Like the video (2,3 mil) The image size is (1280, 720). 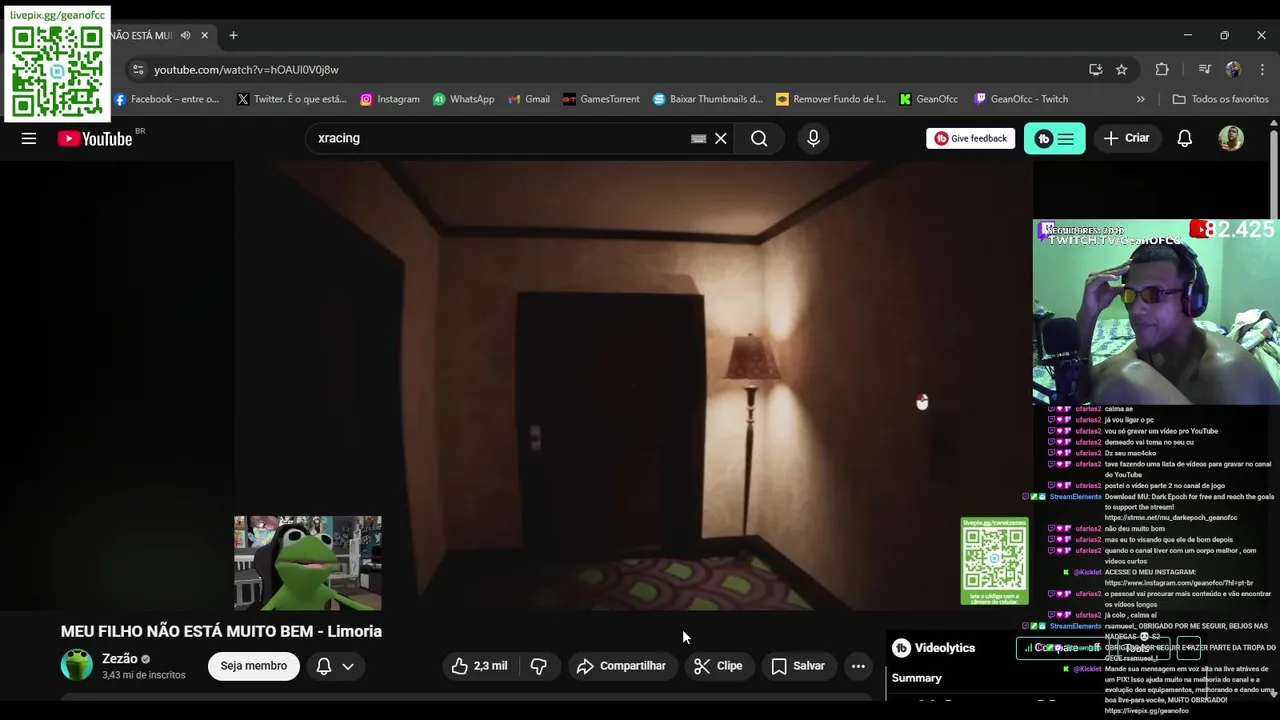click(x=480, y=666)
